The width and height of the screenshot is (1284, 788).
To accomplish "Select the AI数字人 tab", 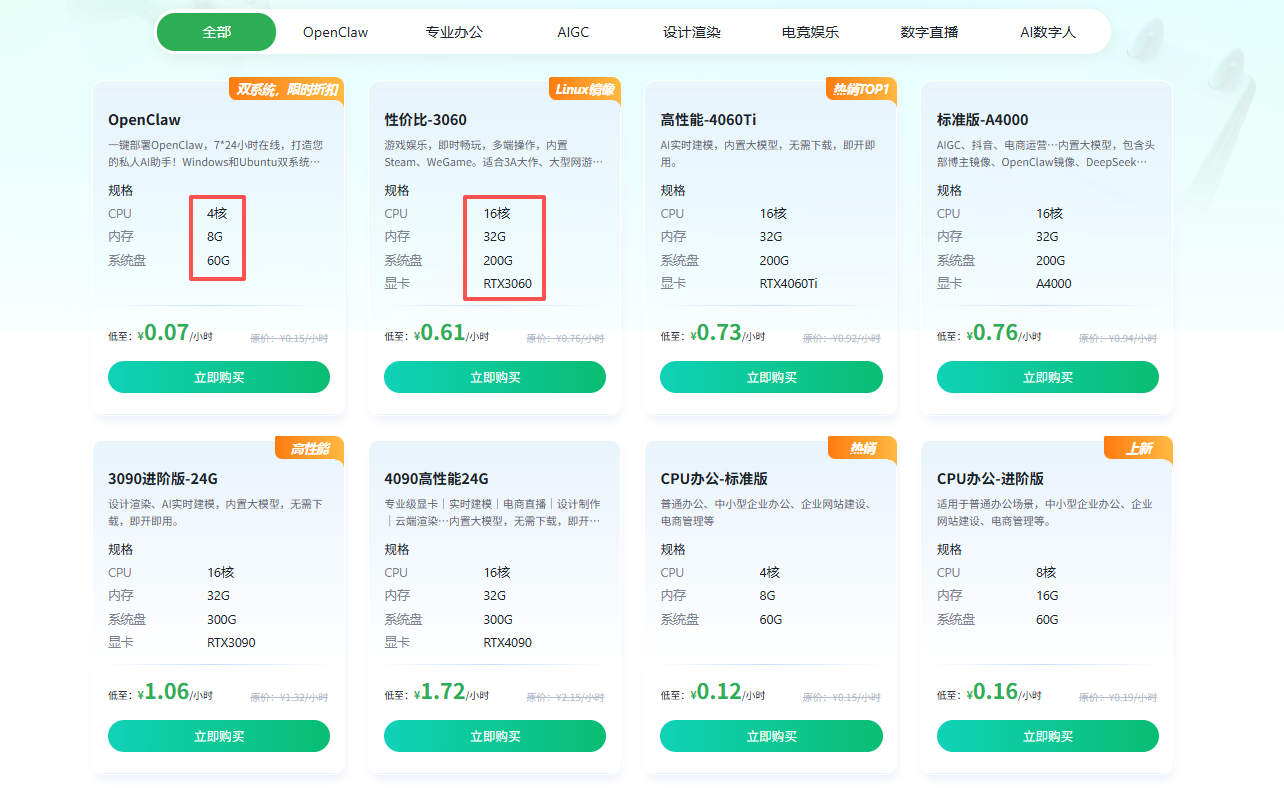I will pos(1047,32).
